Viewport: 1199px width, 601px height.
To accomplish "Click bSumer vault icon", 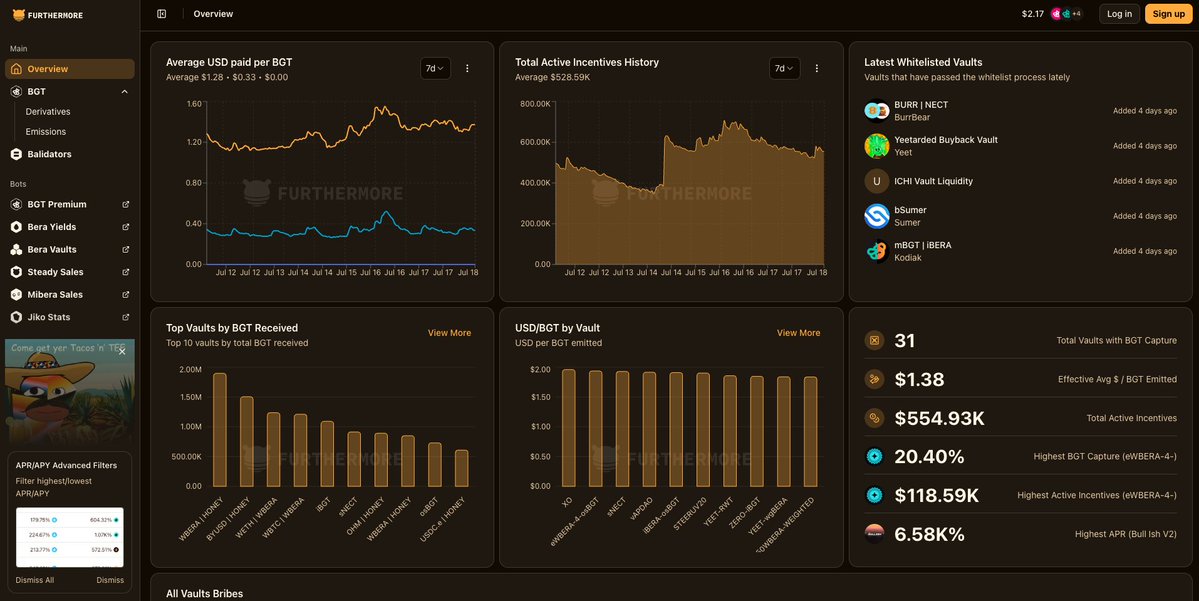I will 876,216.
